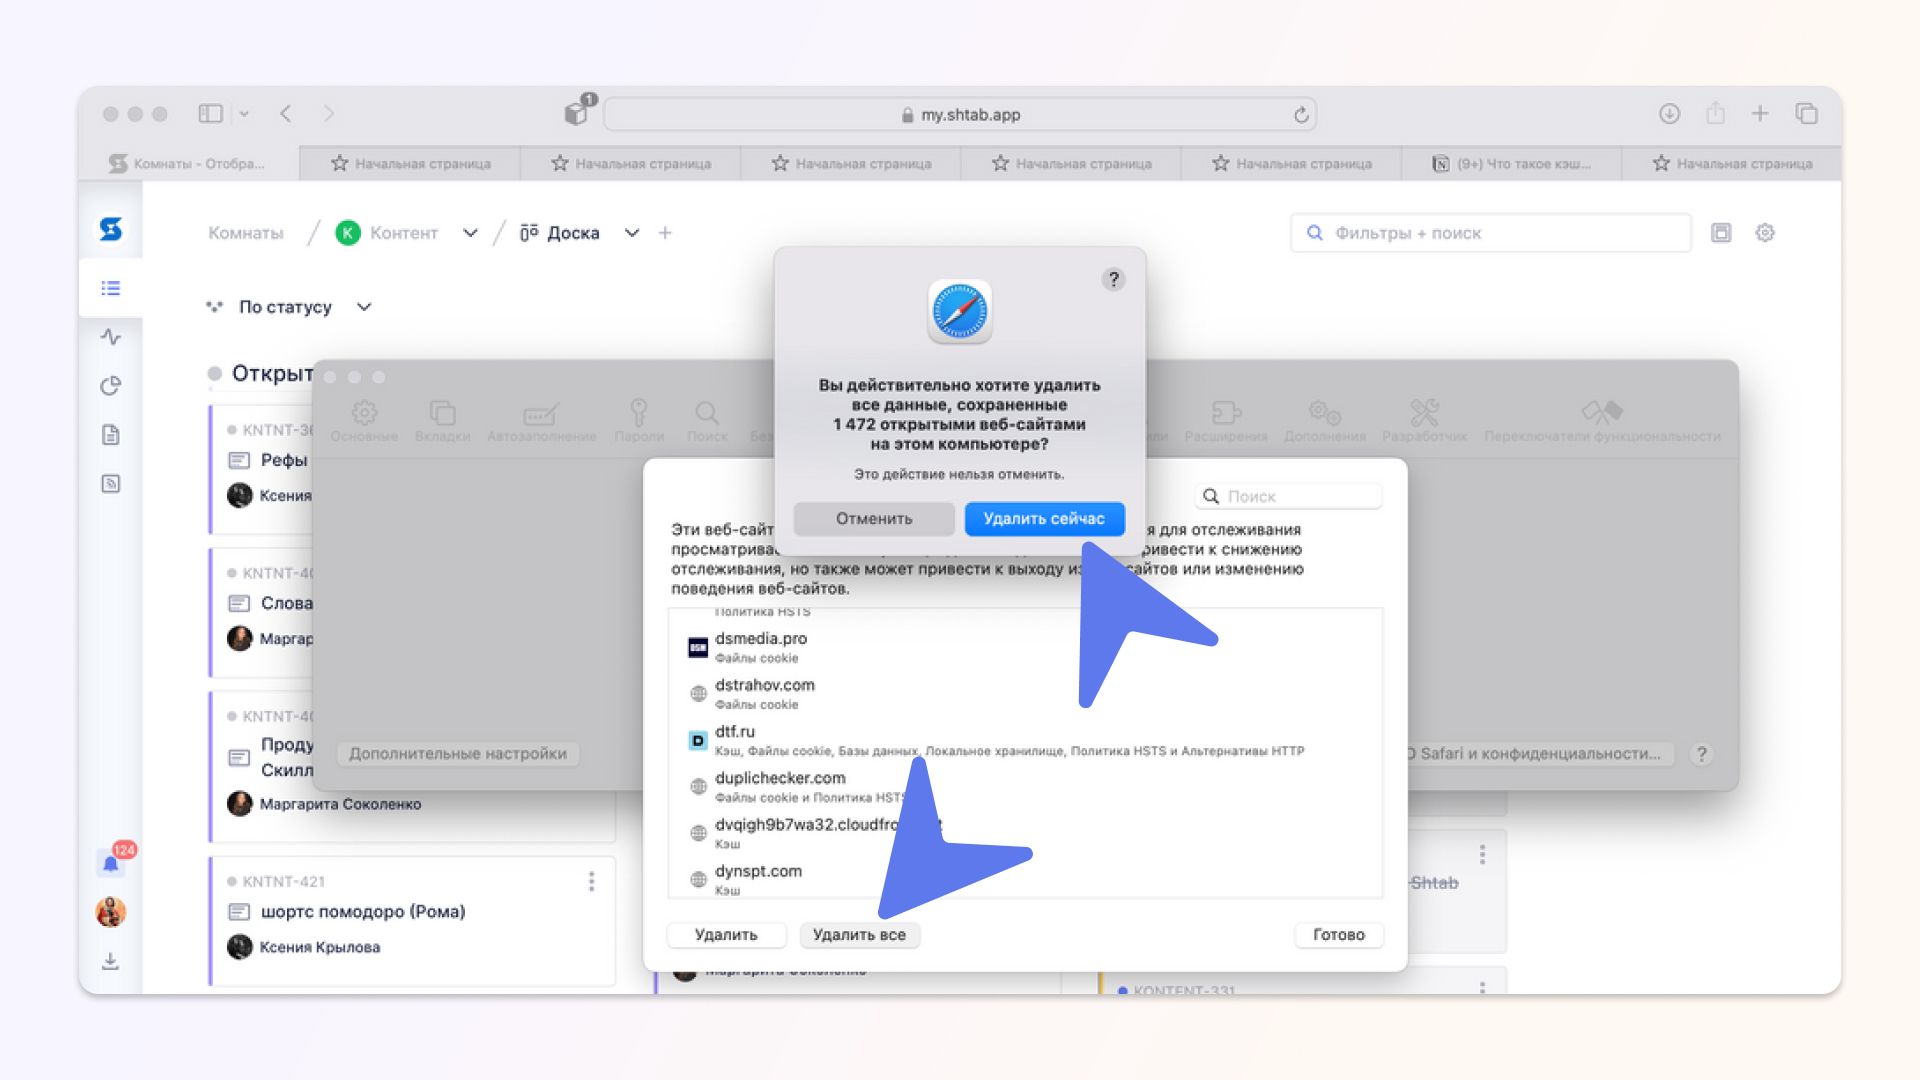Click the Shtab logo in the sidebar
Image resolution: width=1920 pixels, height=1080 pixels.
pos(111,230)
